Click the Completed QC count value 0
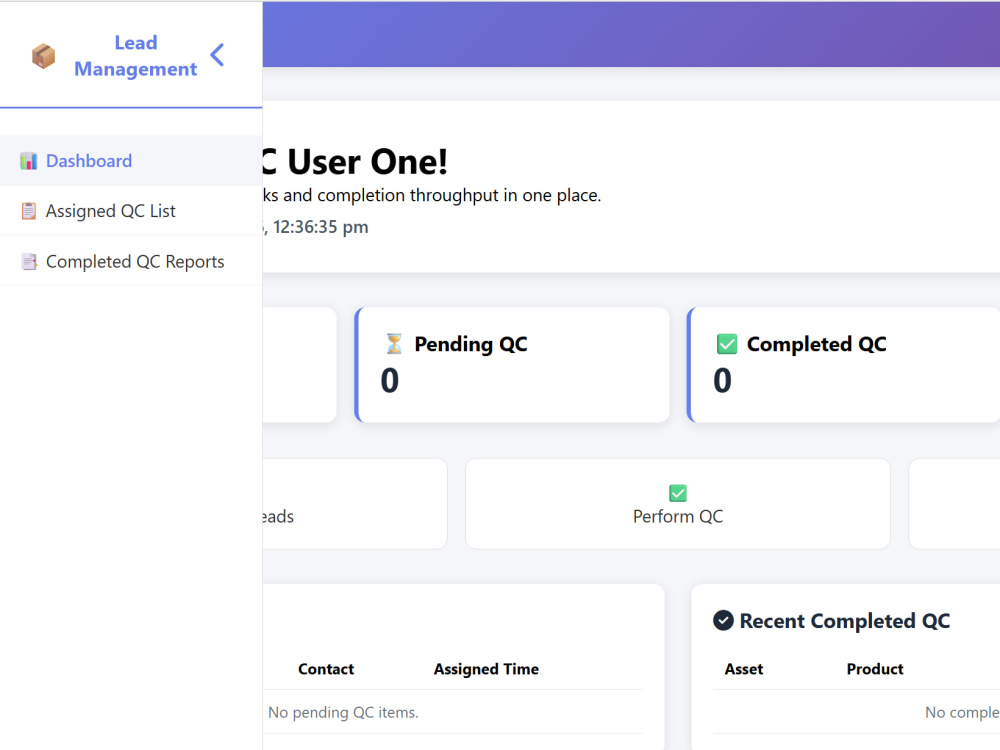Image resolution: width=1000 pixels, height=750 pixels. click(722, 381)
